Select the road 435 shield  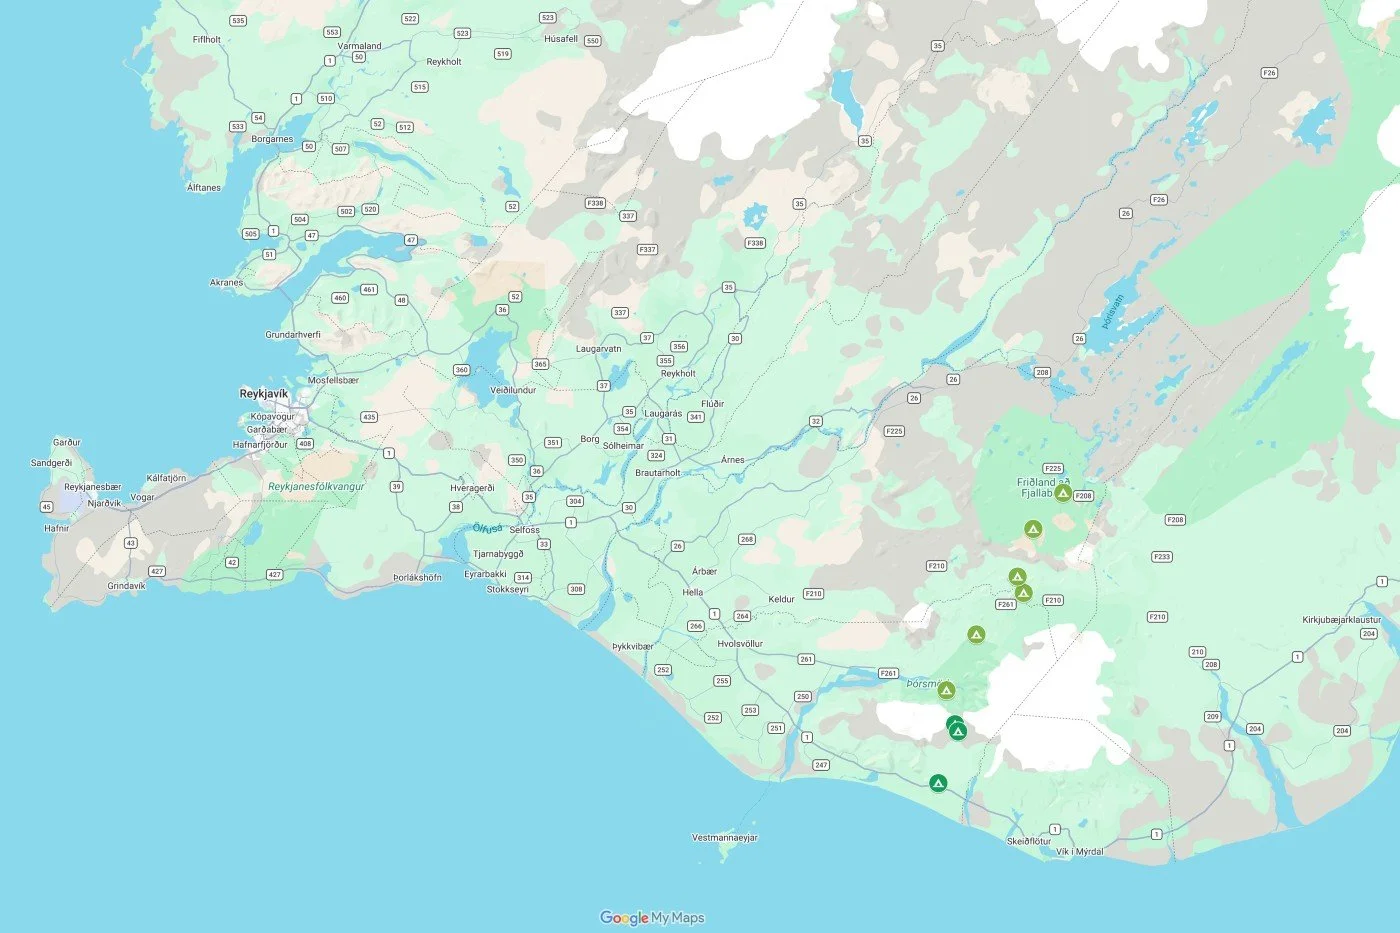(369, 418)
